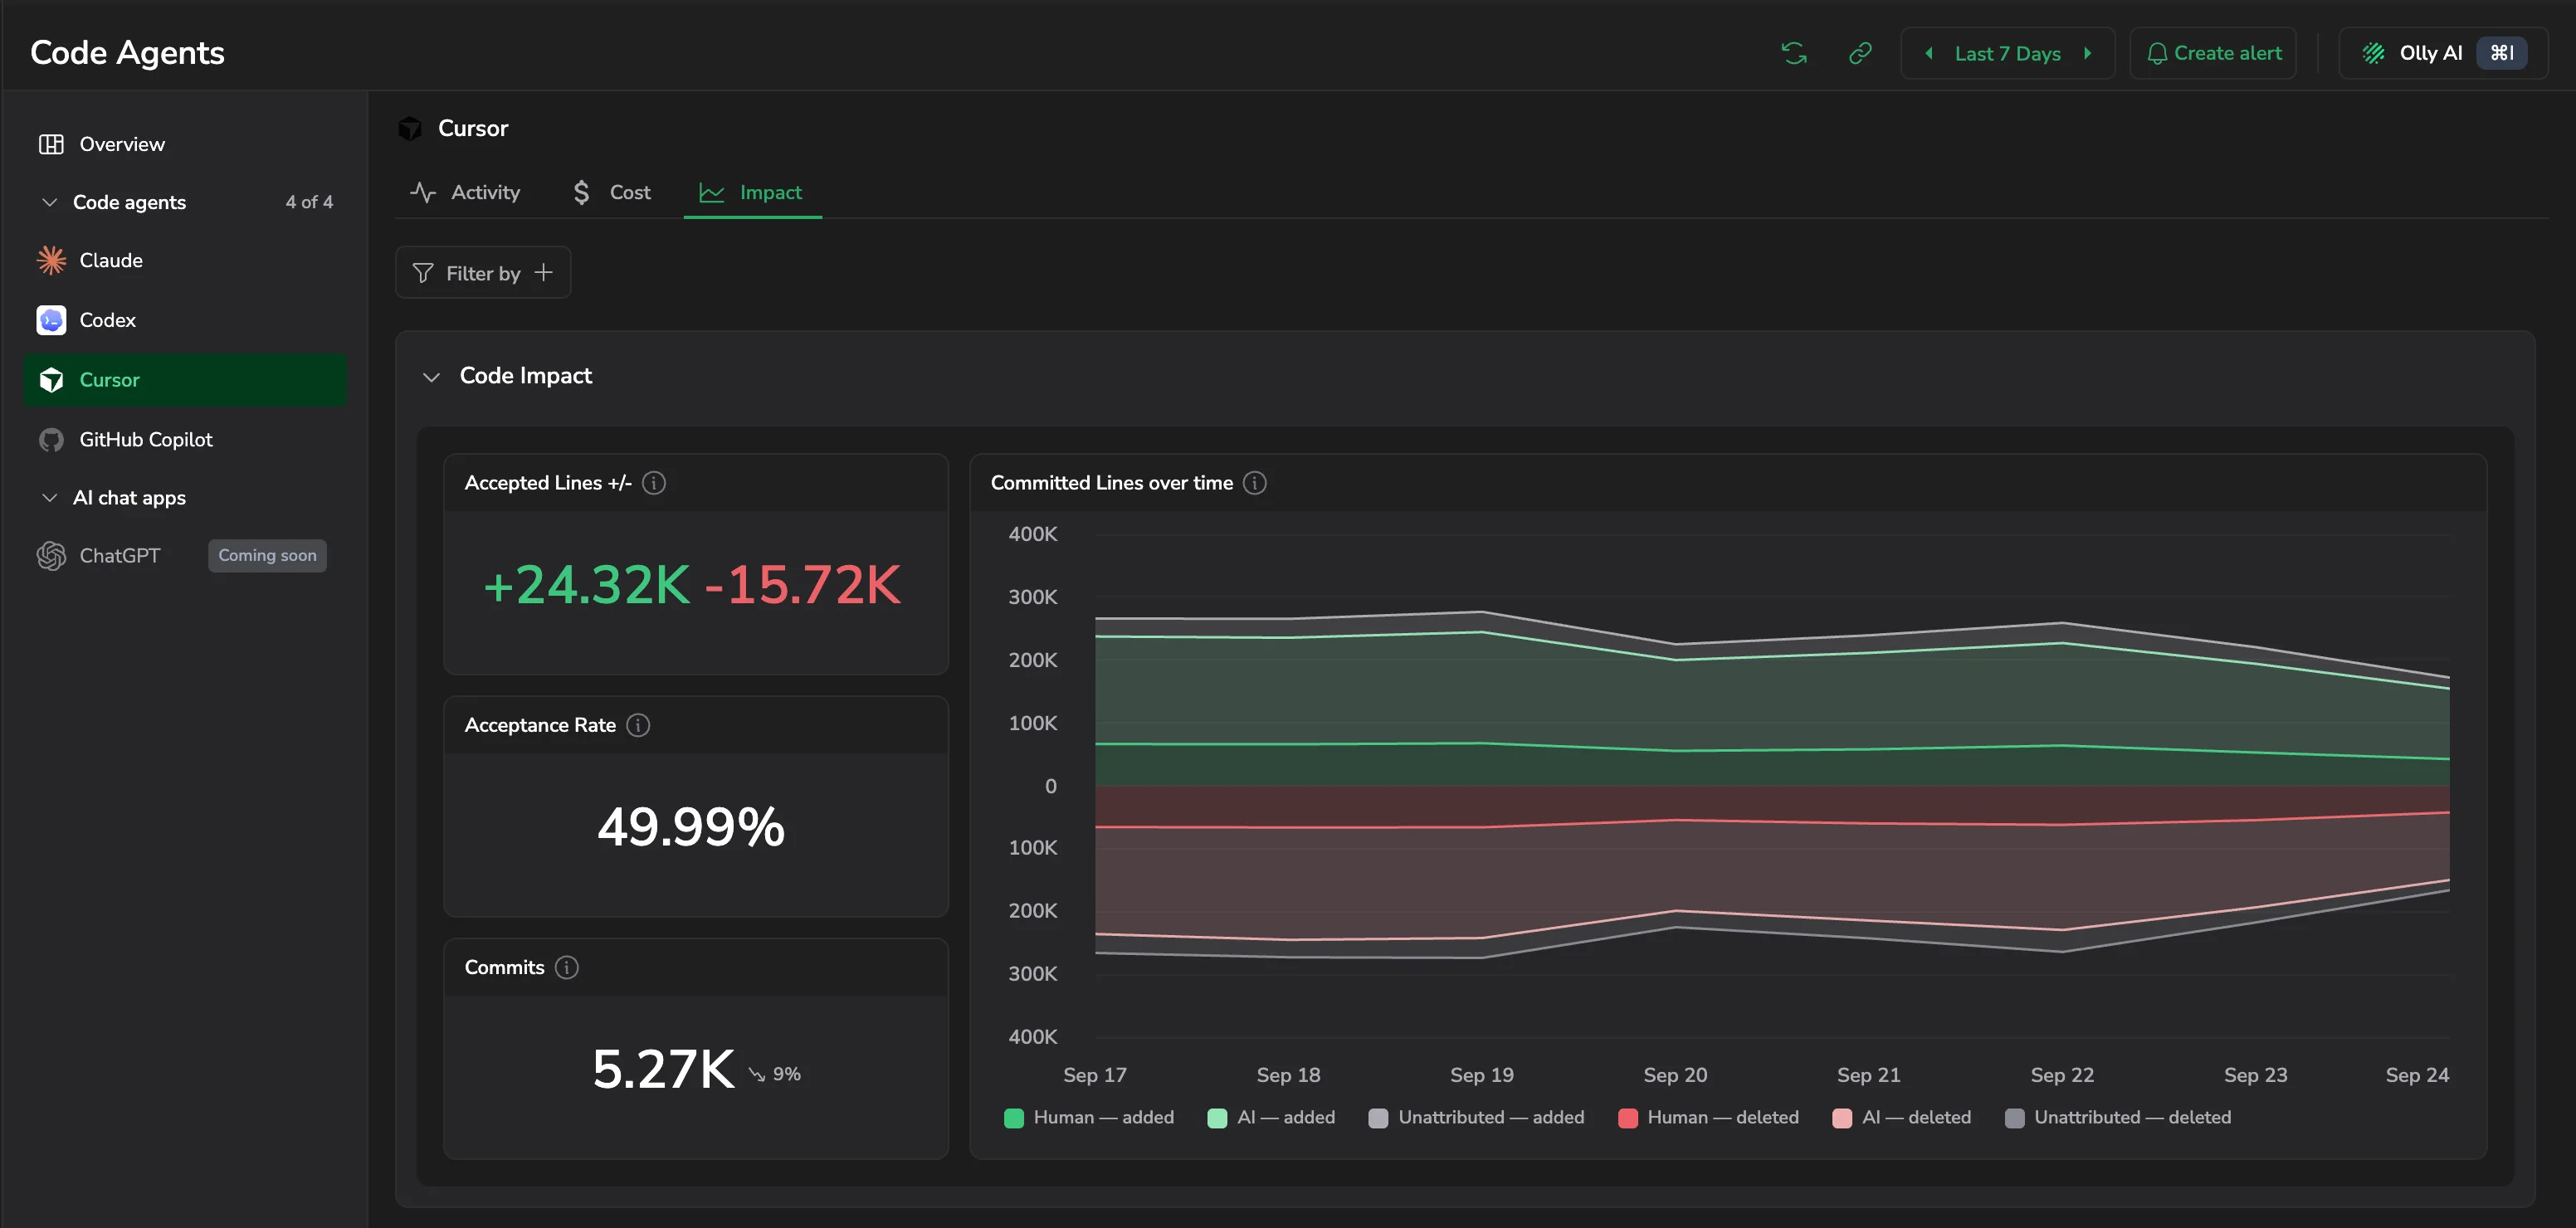Toggle Human — added legend series
The width and height of the screenshot is (2576, 1228).
(x=1089, y=1117)
